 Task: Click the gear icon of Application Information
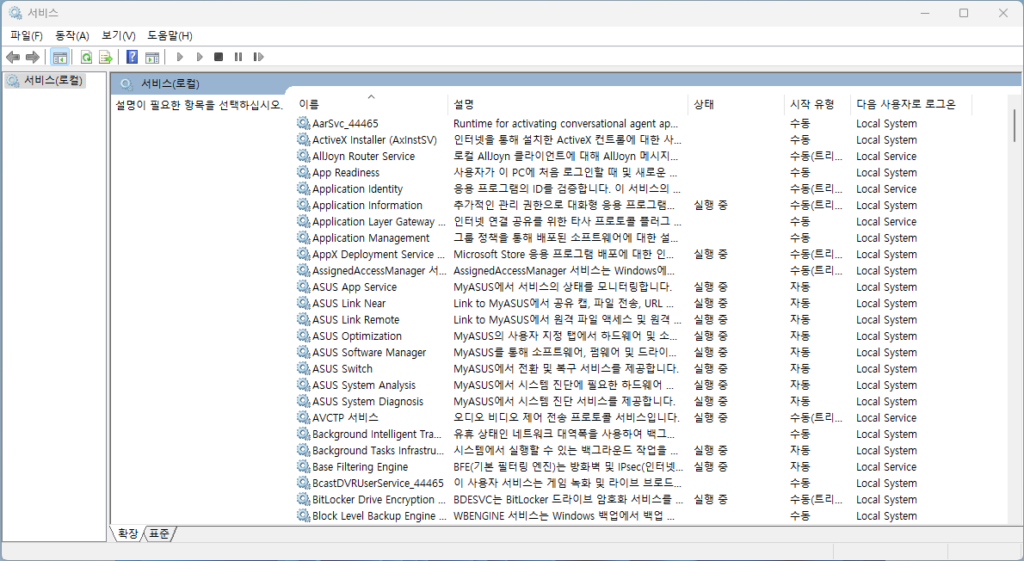[x=303, y=205]
